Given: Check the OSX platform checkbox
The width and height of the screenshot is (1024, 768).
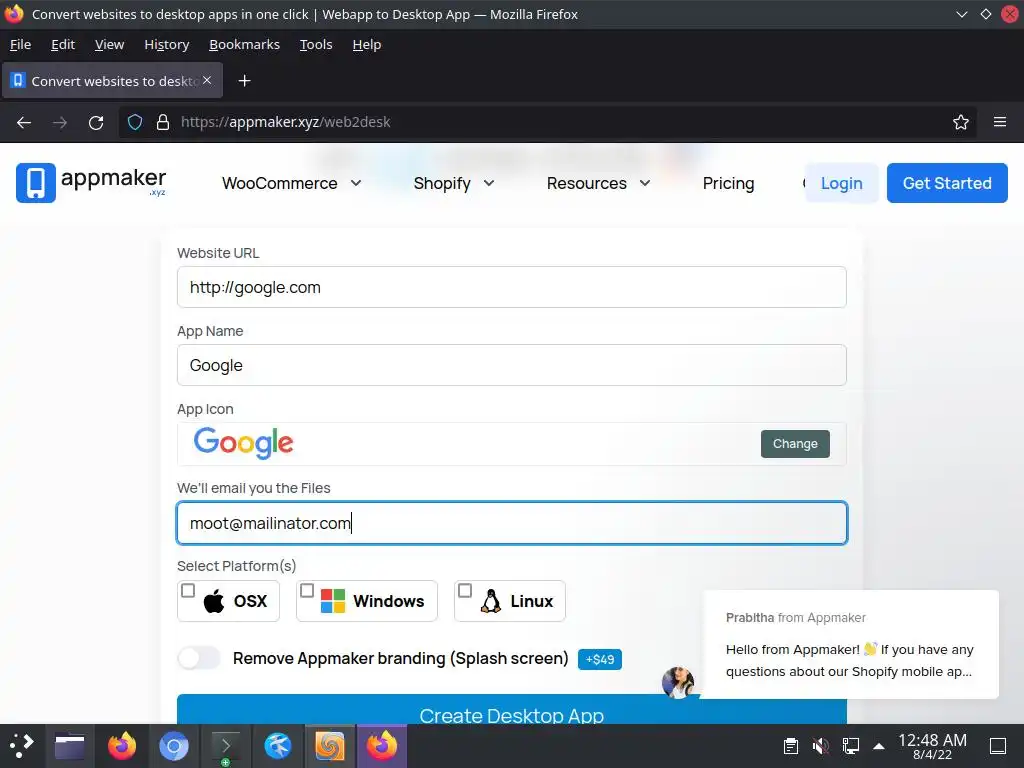Looking at the screenshot, I should (x=188, y=590).
